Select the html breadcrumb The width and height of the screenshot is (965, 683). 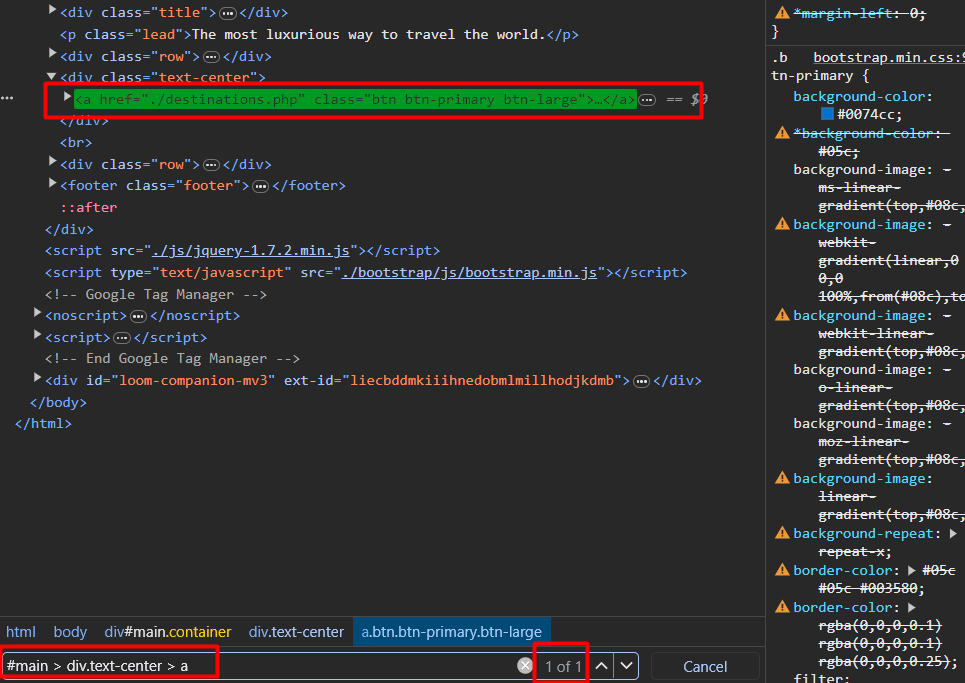21,632
